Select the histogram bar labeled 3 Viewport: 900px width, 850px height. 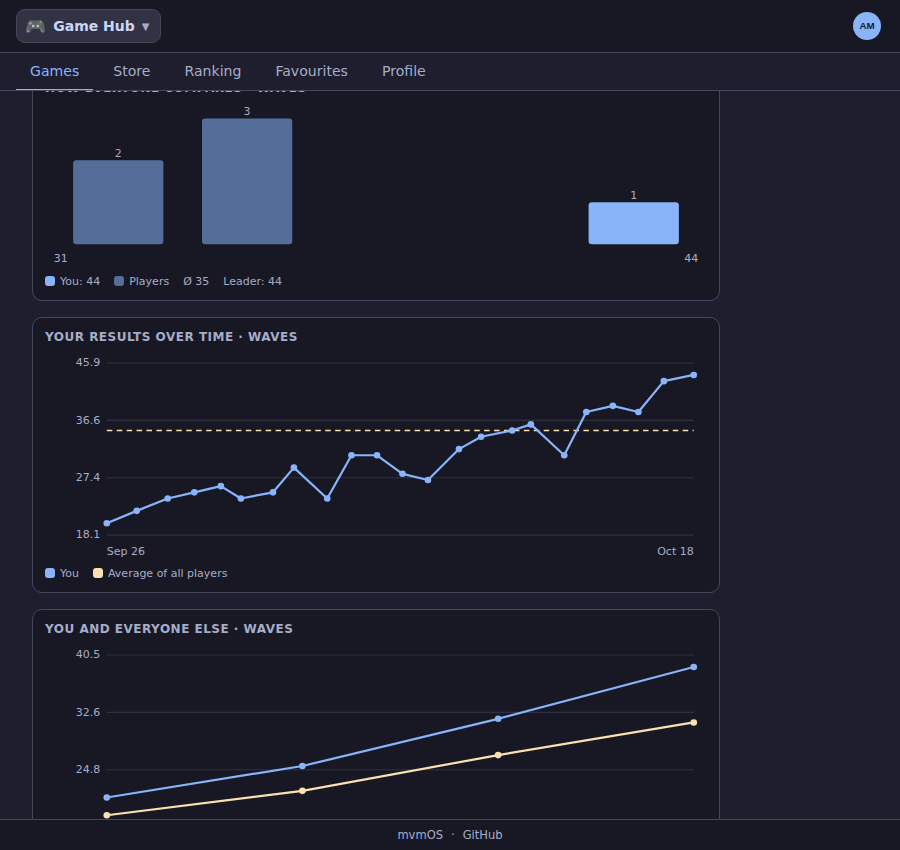pos(247,181)
